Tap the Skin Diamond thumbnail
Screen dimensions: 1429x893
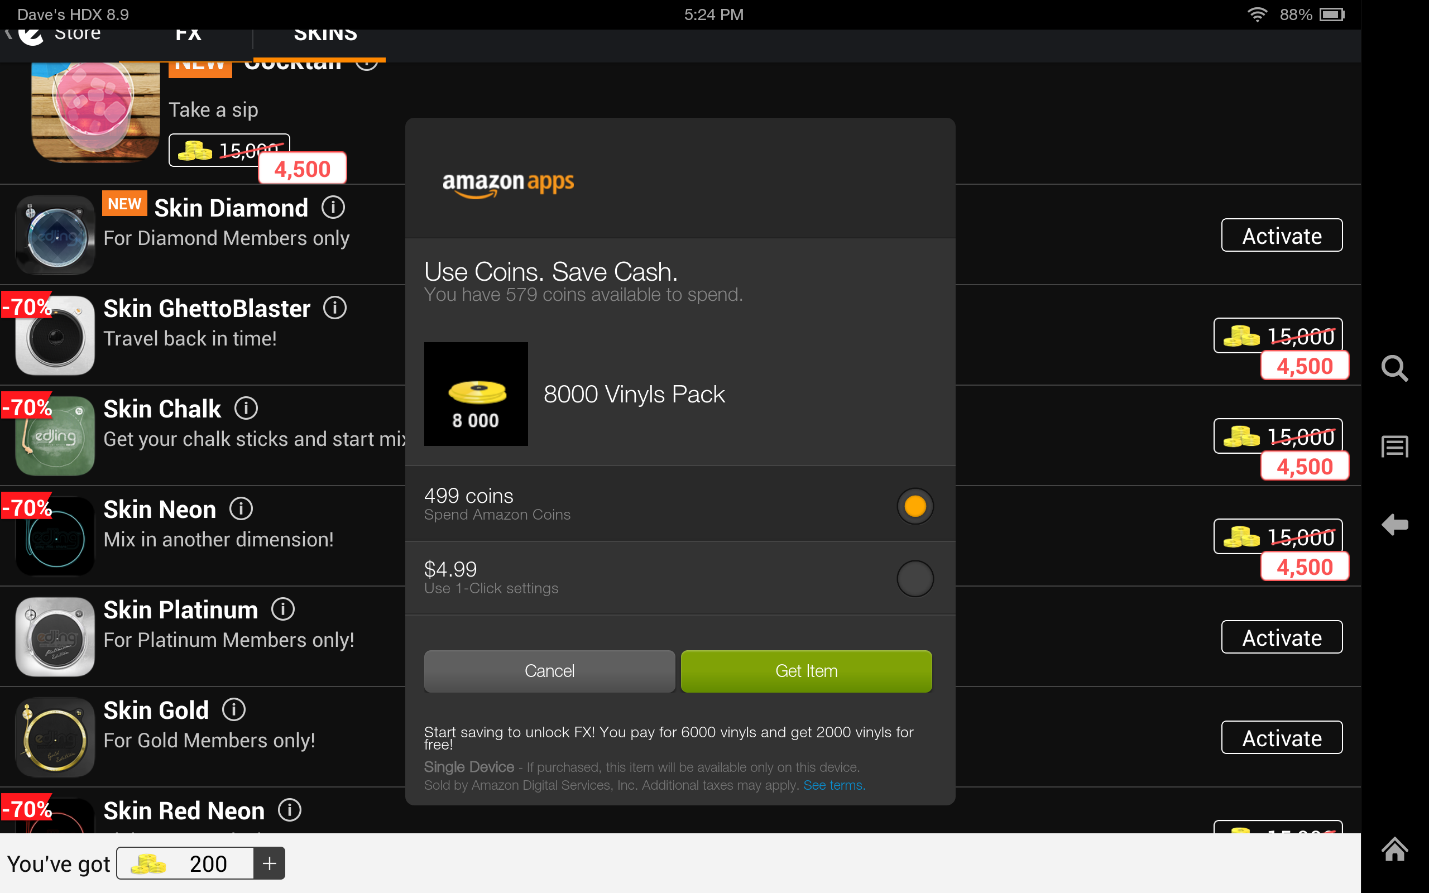[55, 235]
